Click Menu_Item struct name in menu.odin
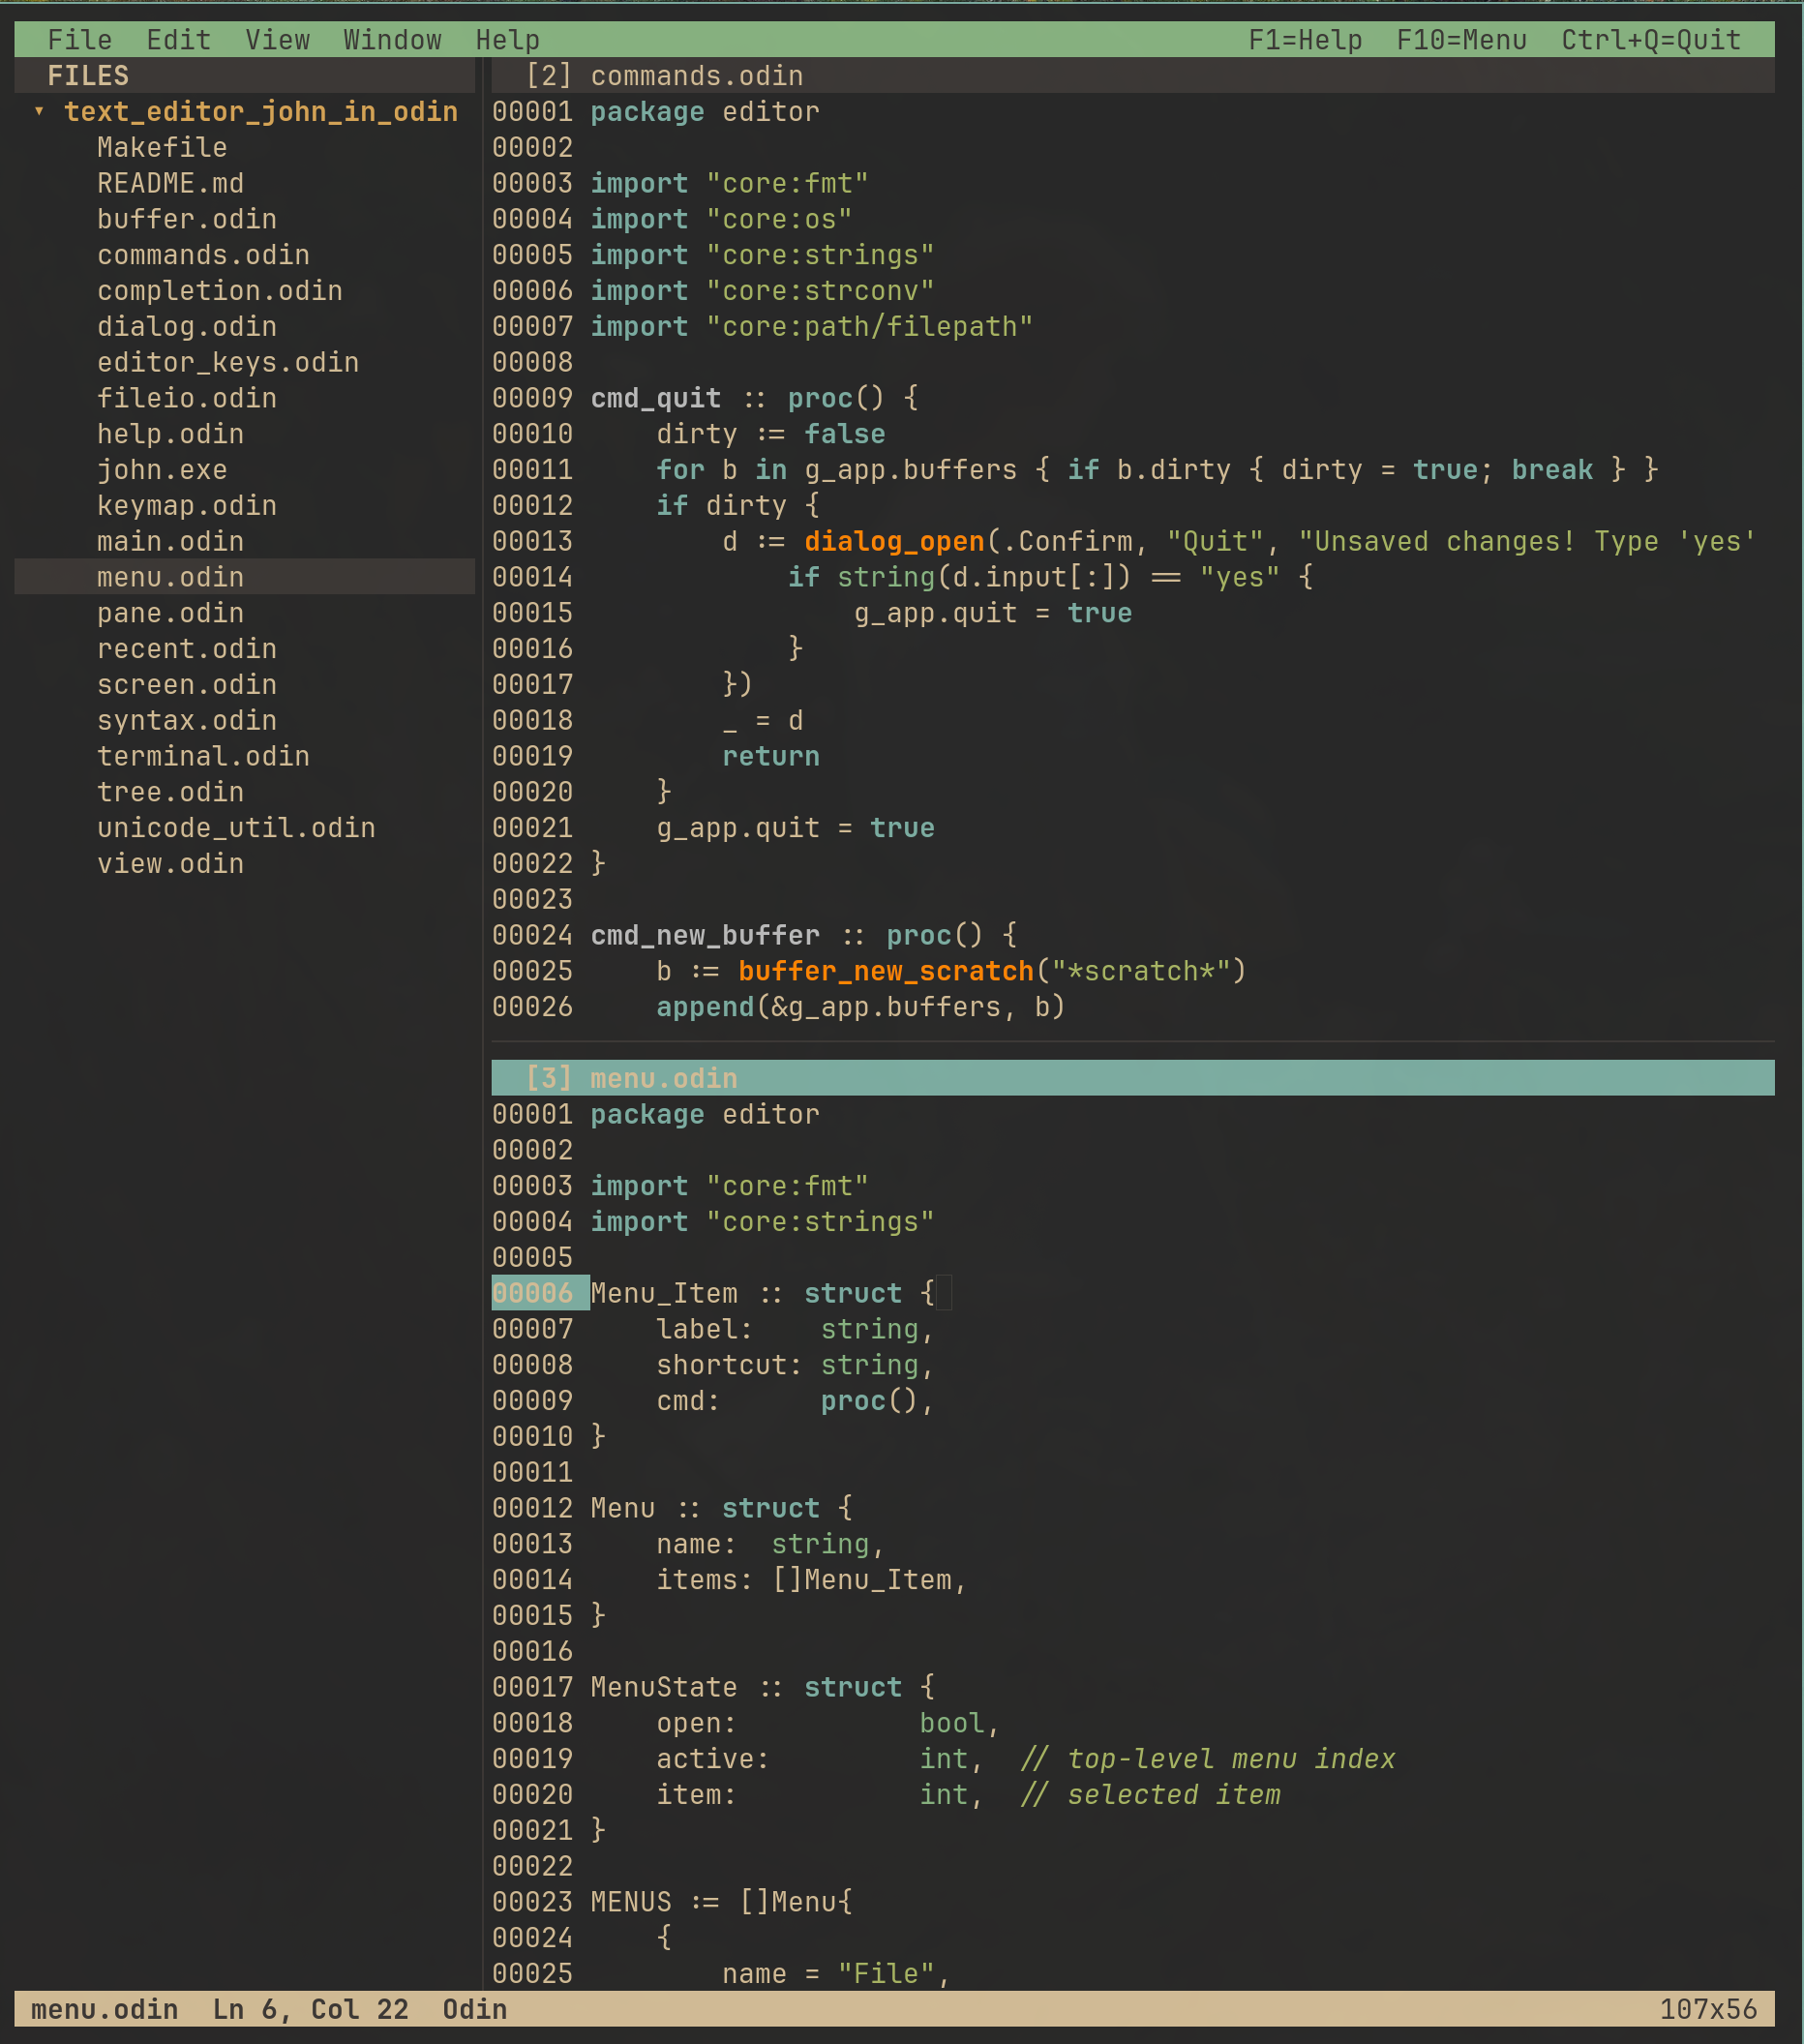The height and width of the screenshot is (2044, 1804). 664,1294
